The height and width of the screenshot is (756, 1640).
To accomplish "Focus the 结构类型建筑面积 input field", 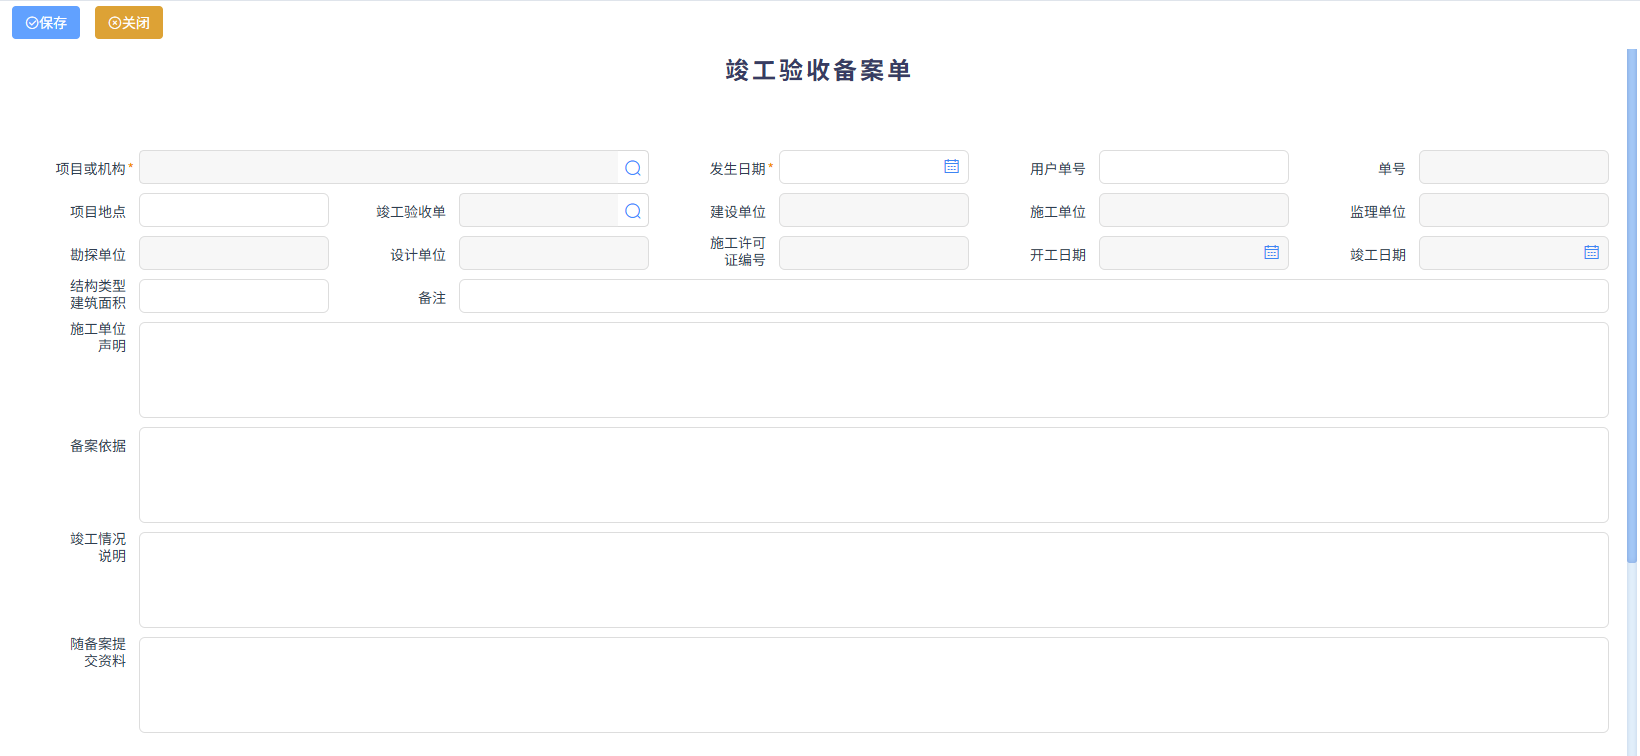I will 234,296.
